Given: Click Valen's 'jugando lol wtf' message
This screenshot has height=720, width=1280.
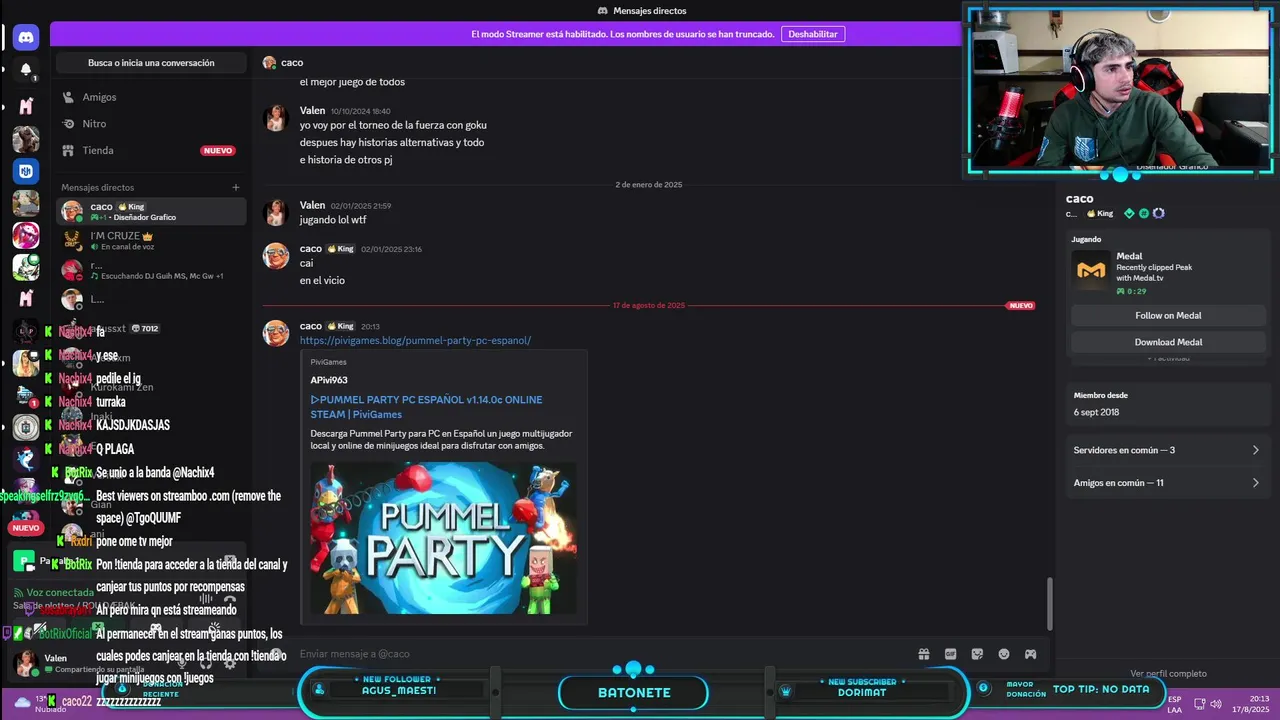Looking at the screenshot, I should pyautogui.click(x=333, y=220).
